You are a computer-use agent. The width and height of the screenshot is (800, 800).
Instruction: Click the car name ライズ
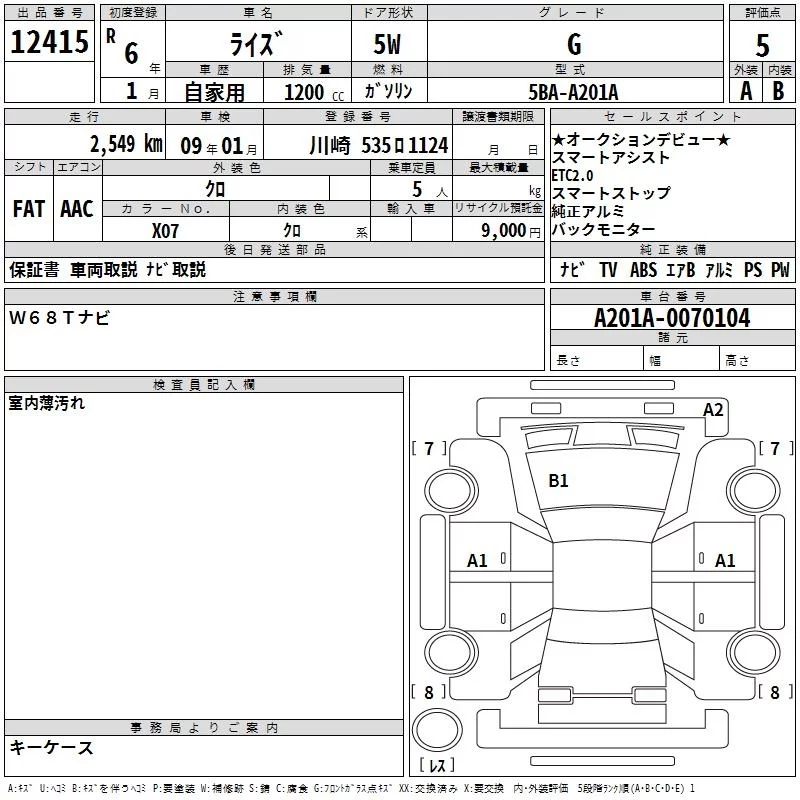pos(258,45)
